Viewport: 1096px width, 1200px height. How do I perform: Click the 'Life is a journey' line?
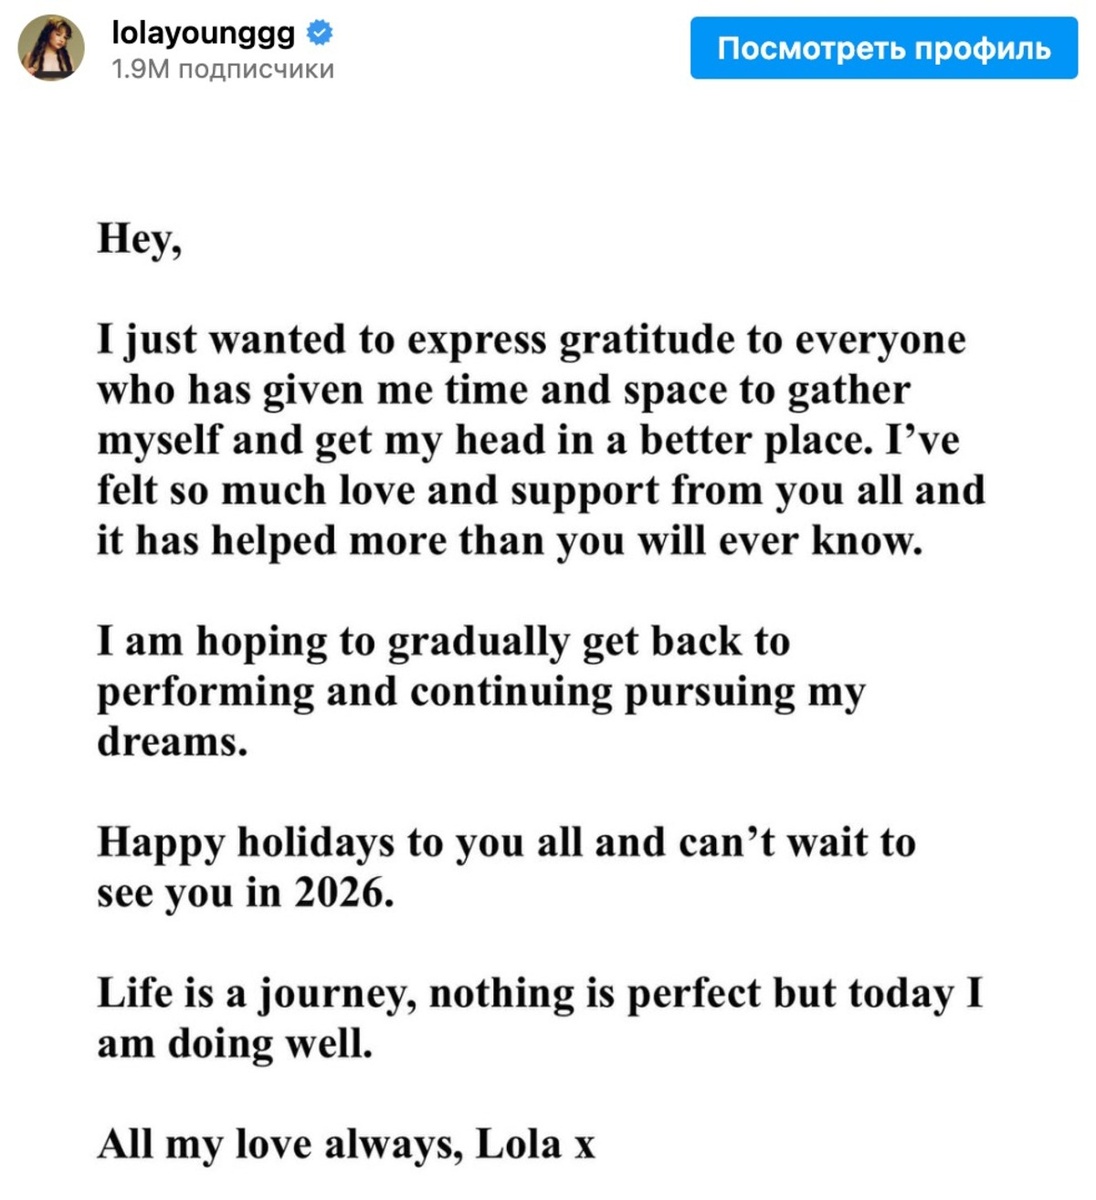(540, 994)
